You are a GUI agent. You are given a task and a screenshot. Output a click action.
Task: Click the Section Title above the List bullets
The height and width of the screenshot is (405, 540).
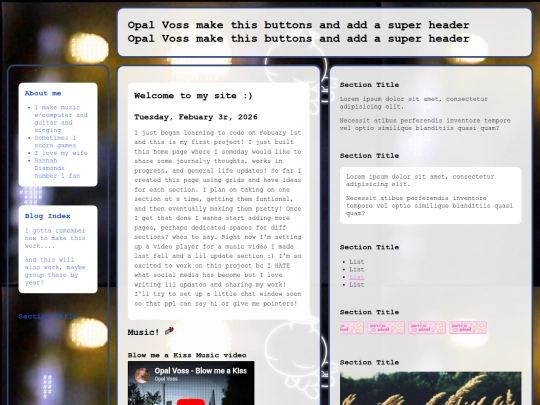(369, 247)
